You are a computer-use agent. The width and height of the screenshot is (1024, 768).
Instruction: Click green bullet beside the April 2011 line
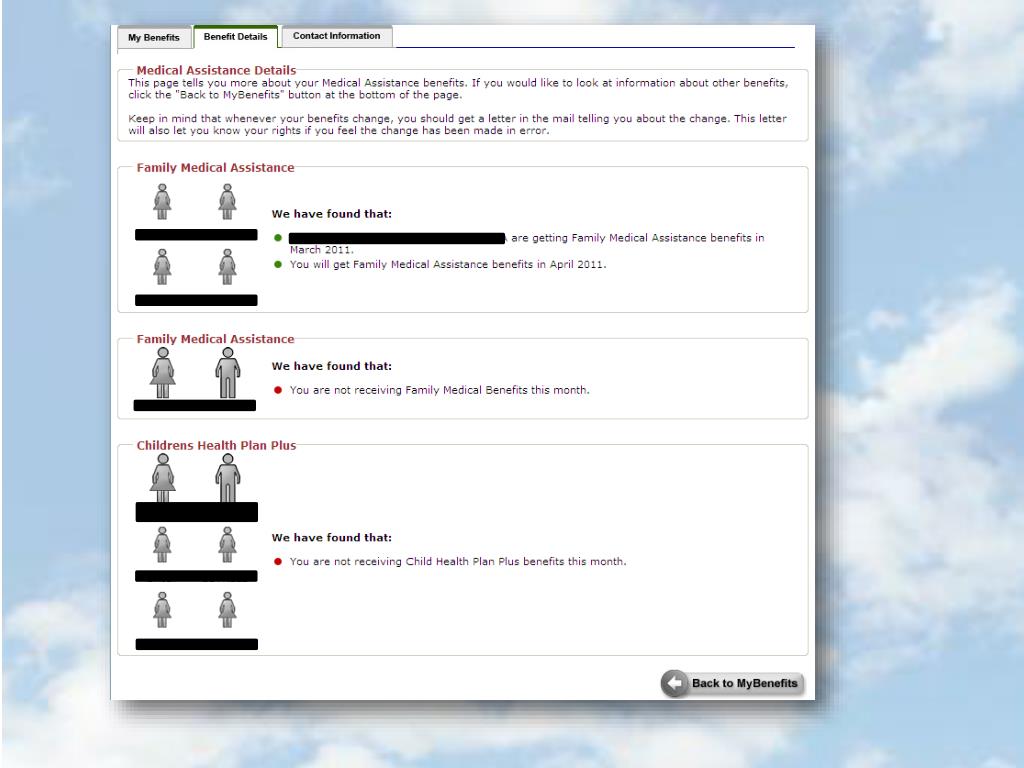tap(278, 264)
